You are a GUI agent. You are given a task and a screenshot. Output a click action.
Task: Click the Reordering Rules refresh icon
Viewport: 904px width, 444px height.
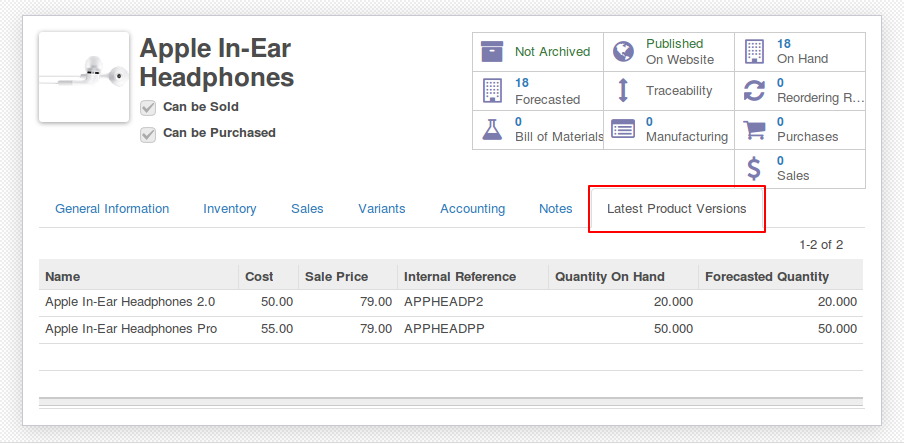754,91
